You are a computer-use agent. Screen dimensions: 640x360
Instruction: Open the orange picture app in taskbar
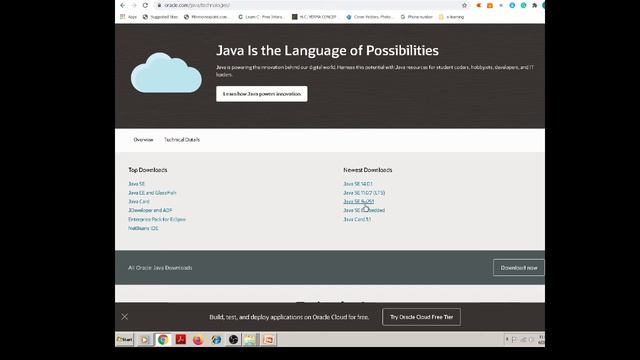(269, 340)
